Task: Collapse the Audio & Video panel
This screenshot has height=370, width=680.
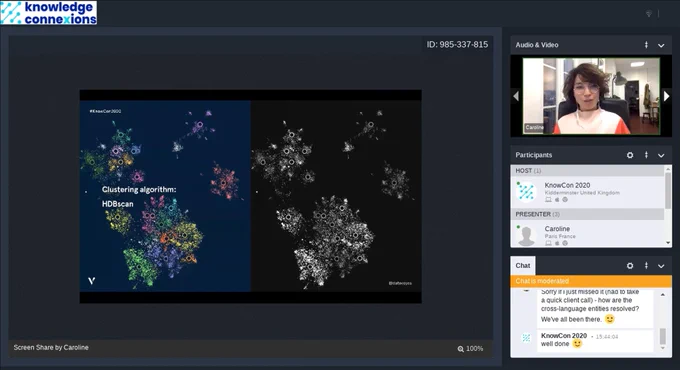Action: 661,45
